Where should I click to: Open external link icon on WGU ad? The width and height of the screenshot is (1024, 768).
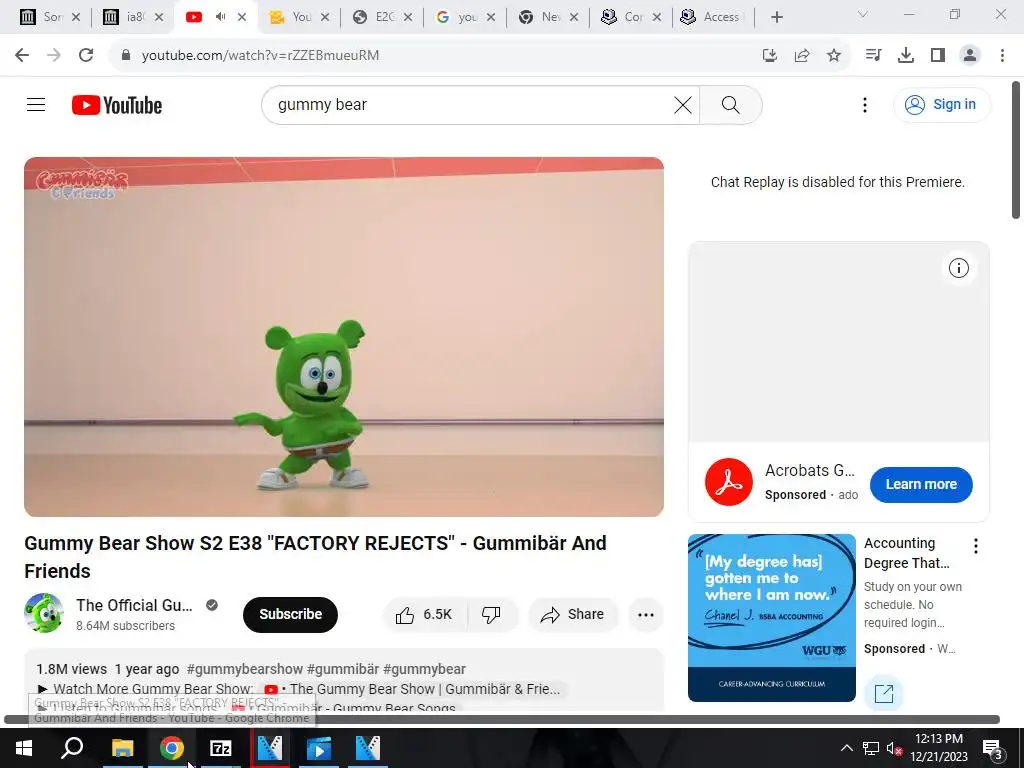click(x=884, y=694)
